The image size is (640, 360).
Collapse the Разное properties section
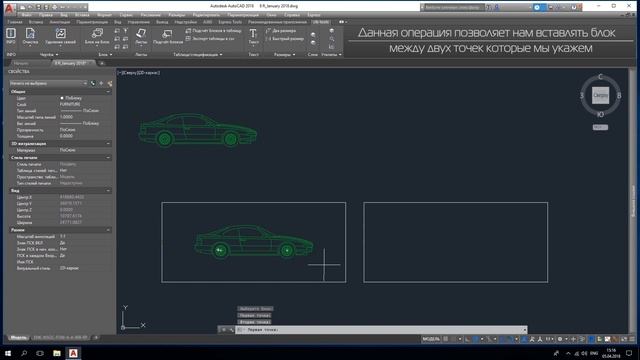[x=108, y=230]
